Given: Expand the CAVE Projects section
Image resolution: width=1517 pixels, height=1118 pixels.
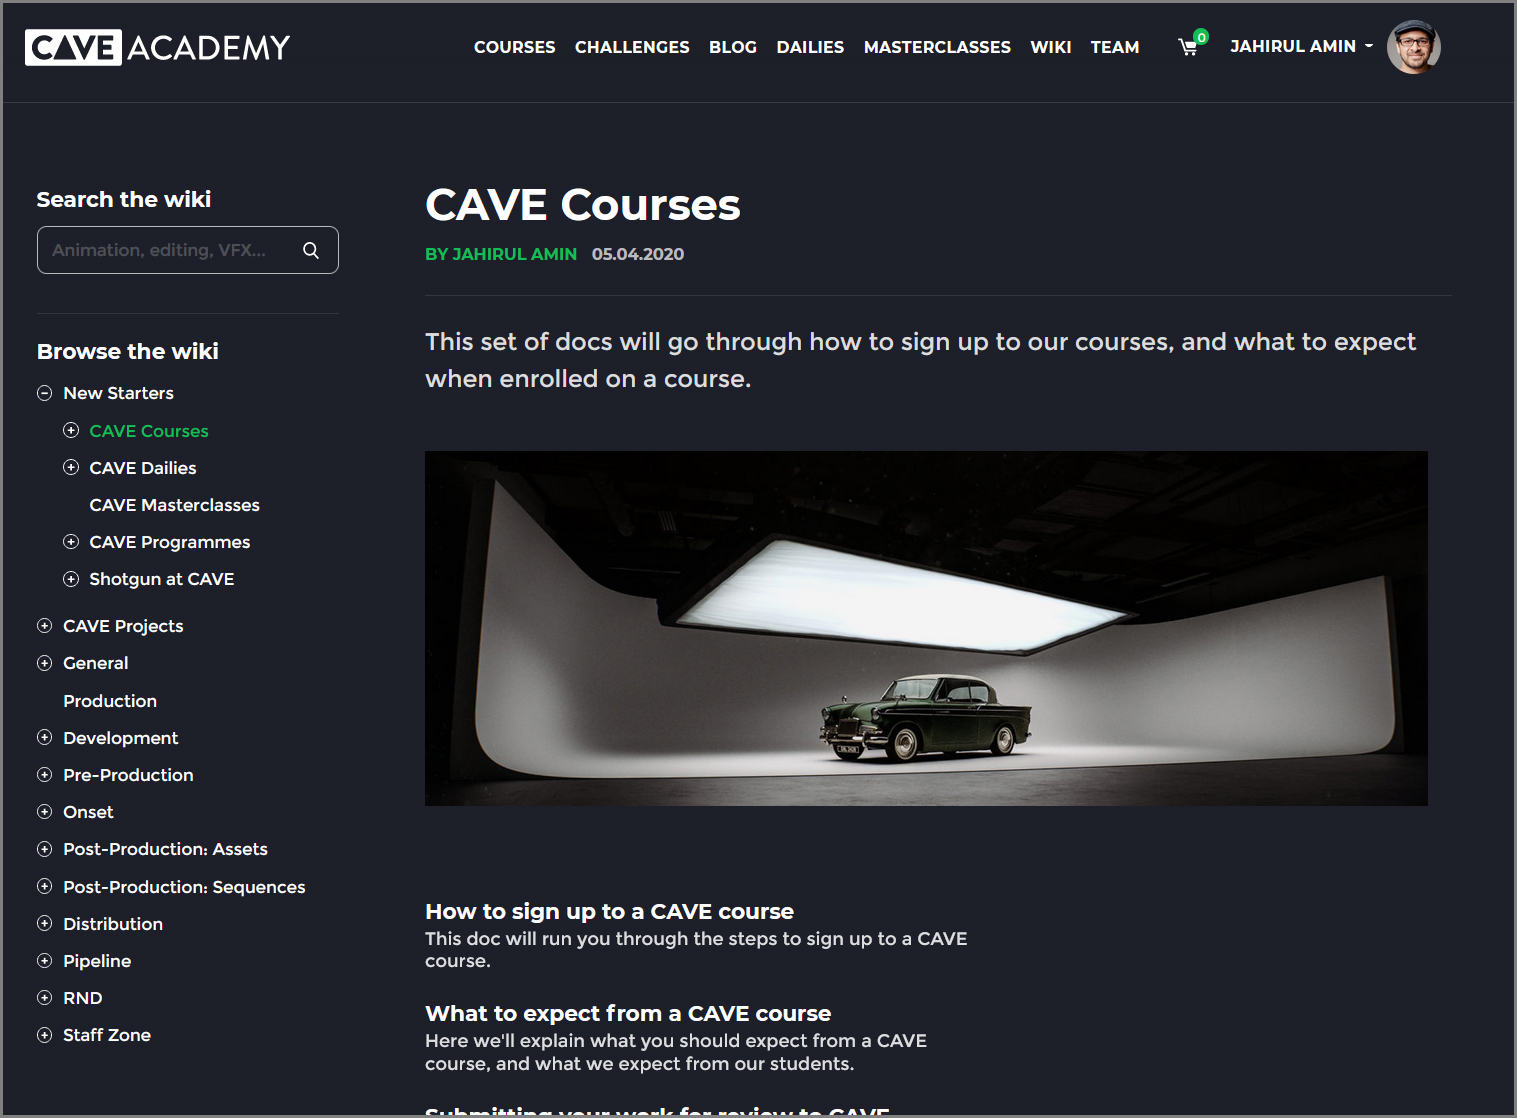Looking at the screenshot, I should tap(45, 626).
